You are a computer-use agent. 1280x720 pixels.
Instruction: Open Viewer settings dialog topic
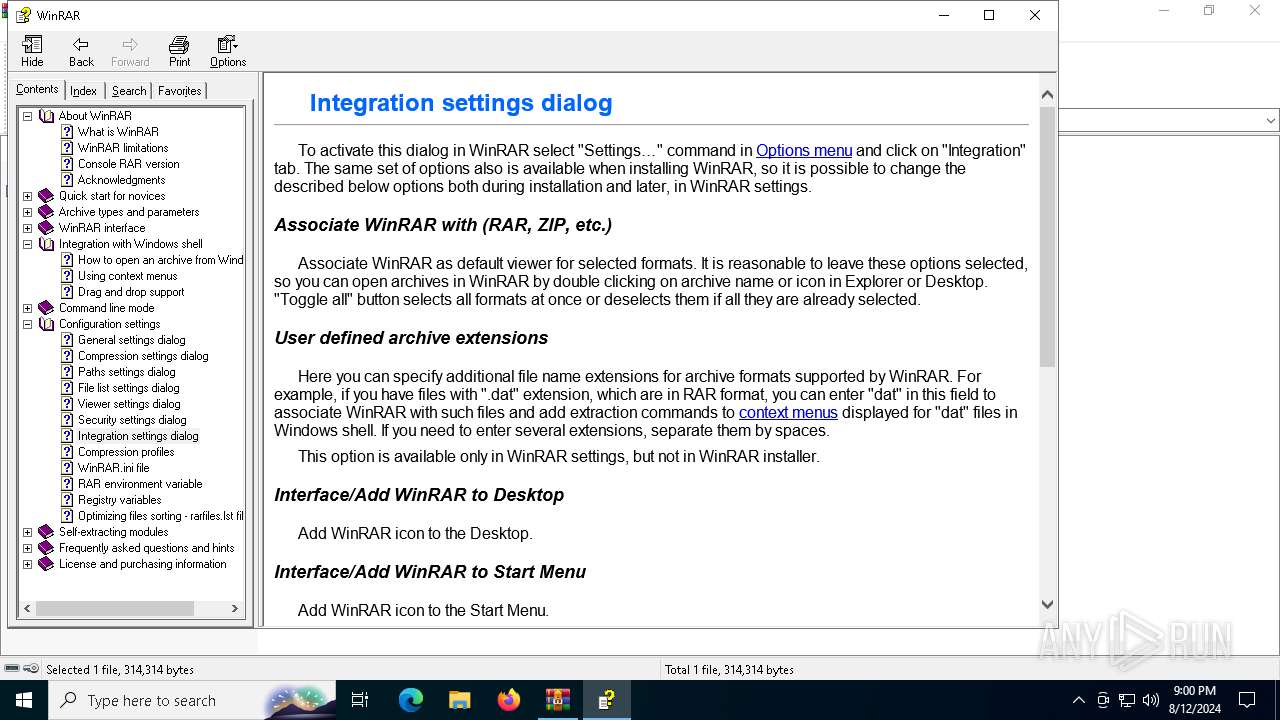point(129,404)
